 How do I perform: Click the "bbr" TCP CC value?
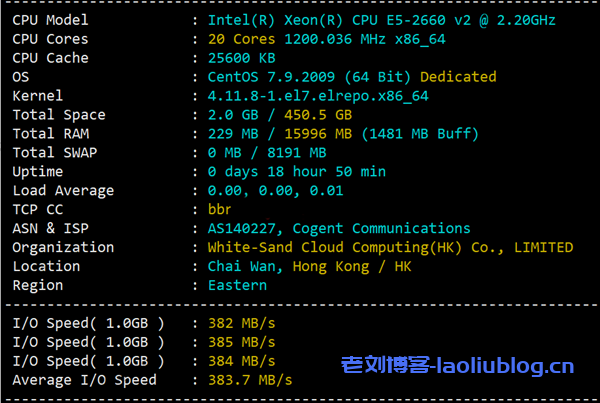221,210
